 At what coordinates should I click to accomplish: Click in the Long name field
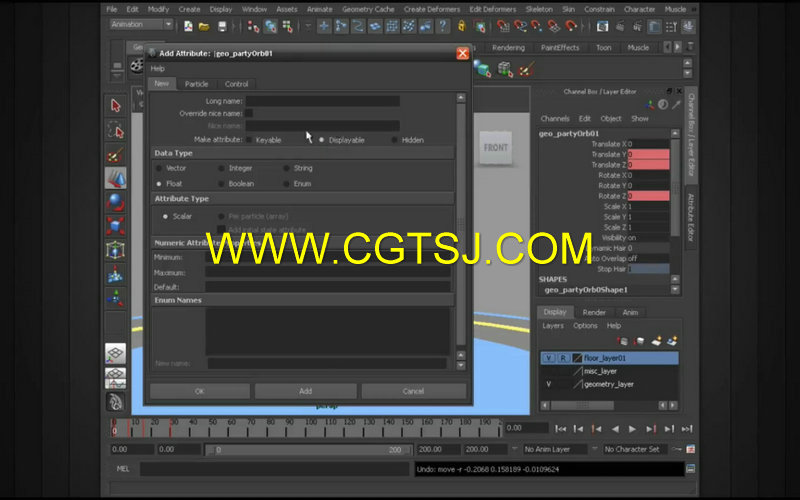click(x=322, y=101)
